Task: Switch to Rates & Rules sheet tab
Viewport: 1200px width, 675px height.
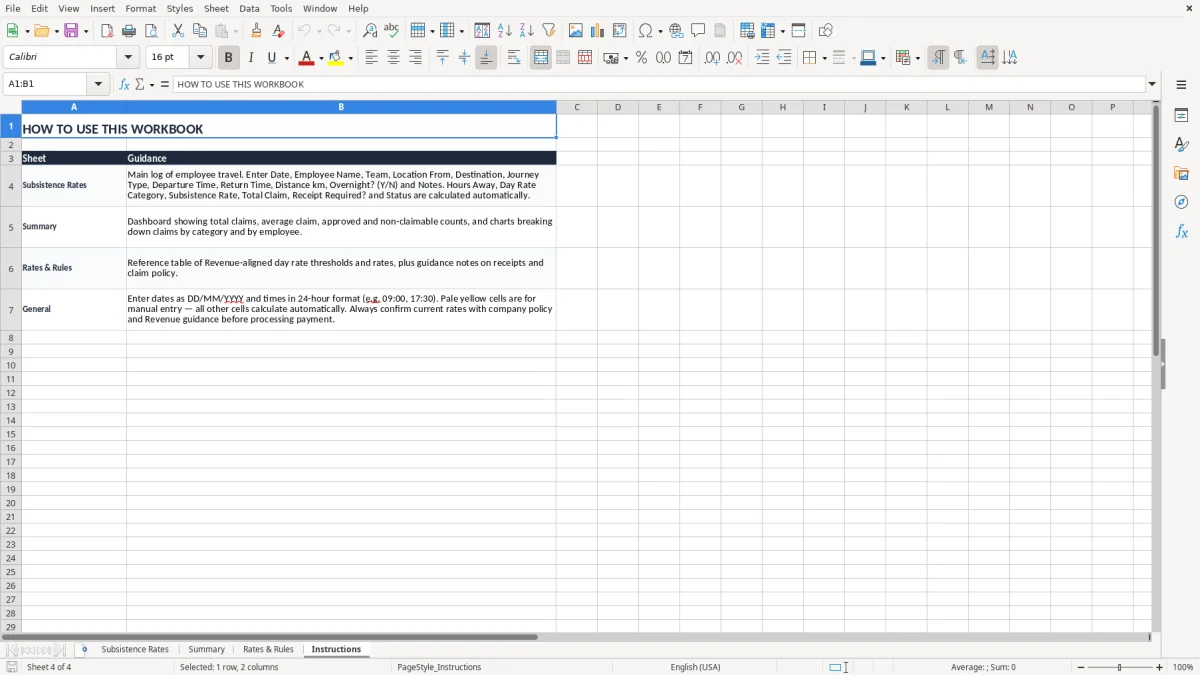Action: 269,650
